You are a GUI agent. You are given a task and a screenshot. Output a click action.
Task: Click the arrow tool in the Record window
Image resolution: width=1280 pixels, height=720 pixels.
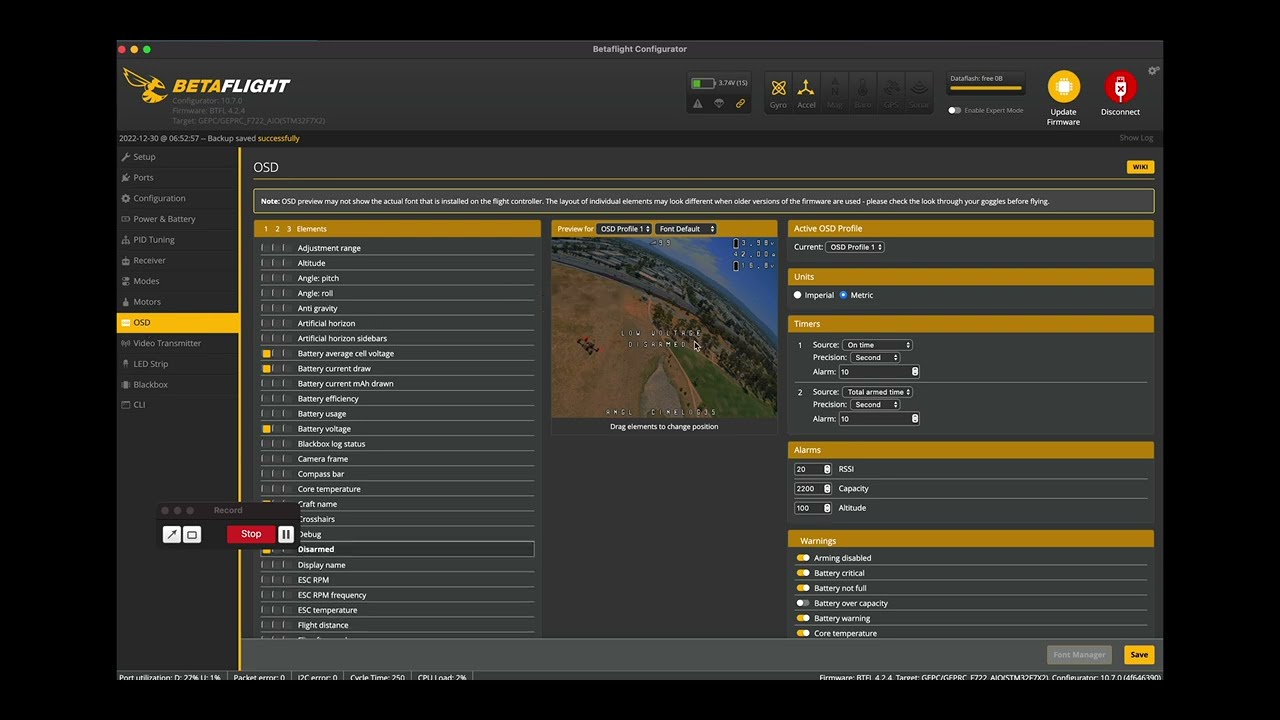(172, 535)
